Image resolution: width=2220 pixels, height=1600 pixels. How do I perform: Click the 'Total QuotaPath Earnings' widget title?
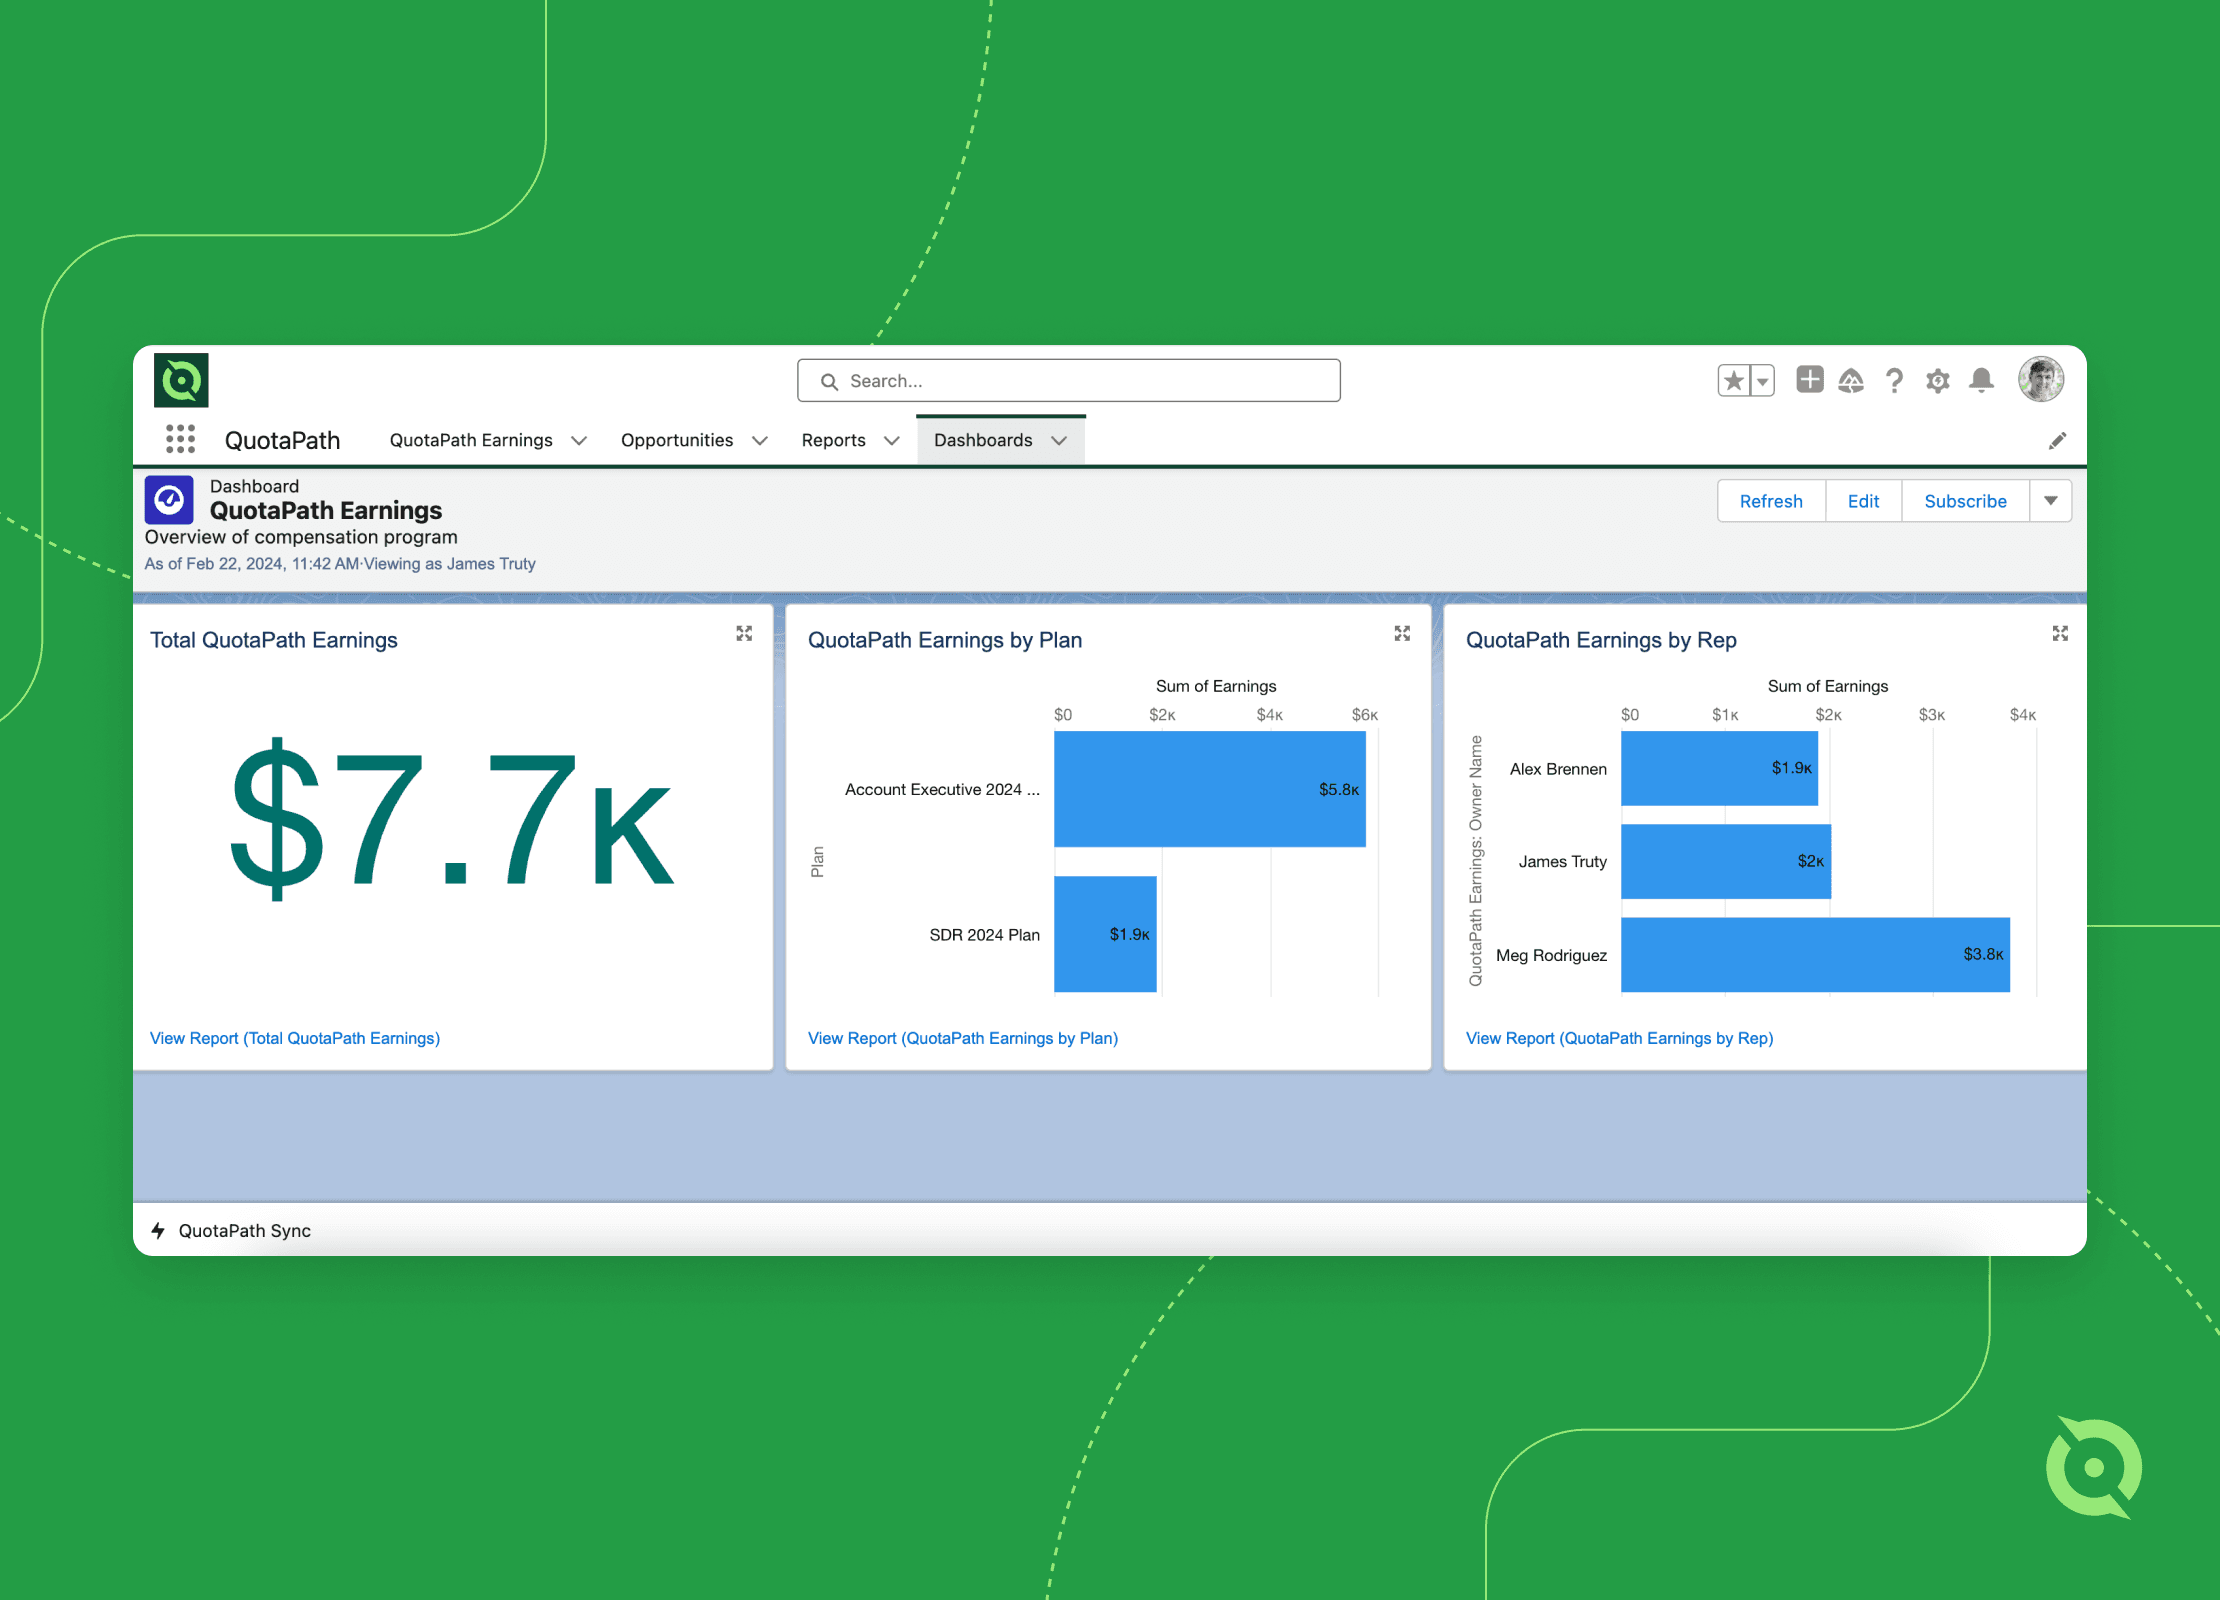pos(273,640)
